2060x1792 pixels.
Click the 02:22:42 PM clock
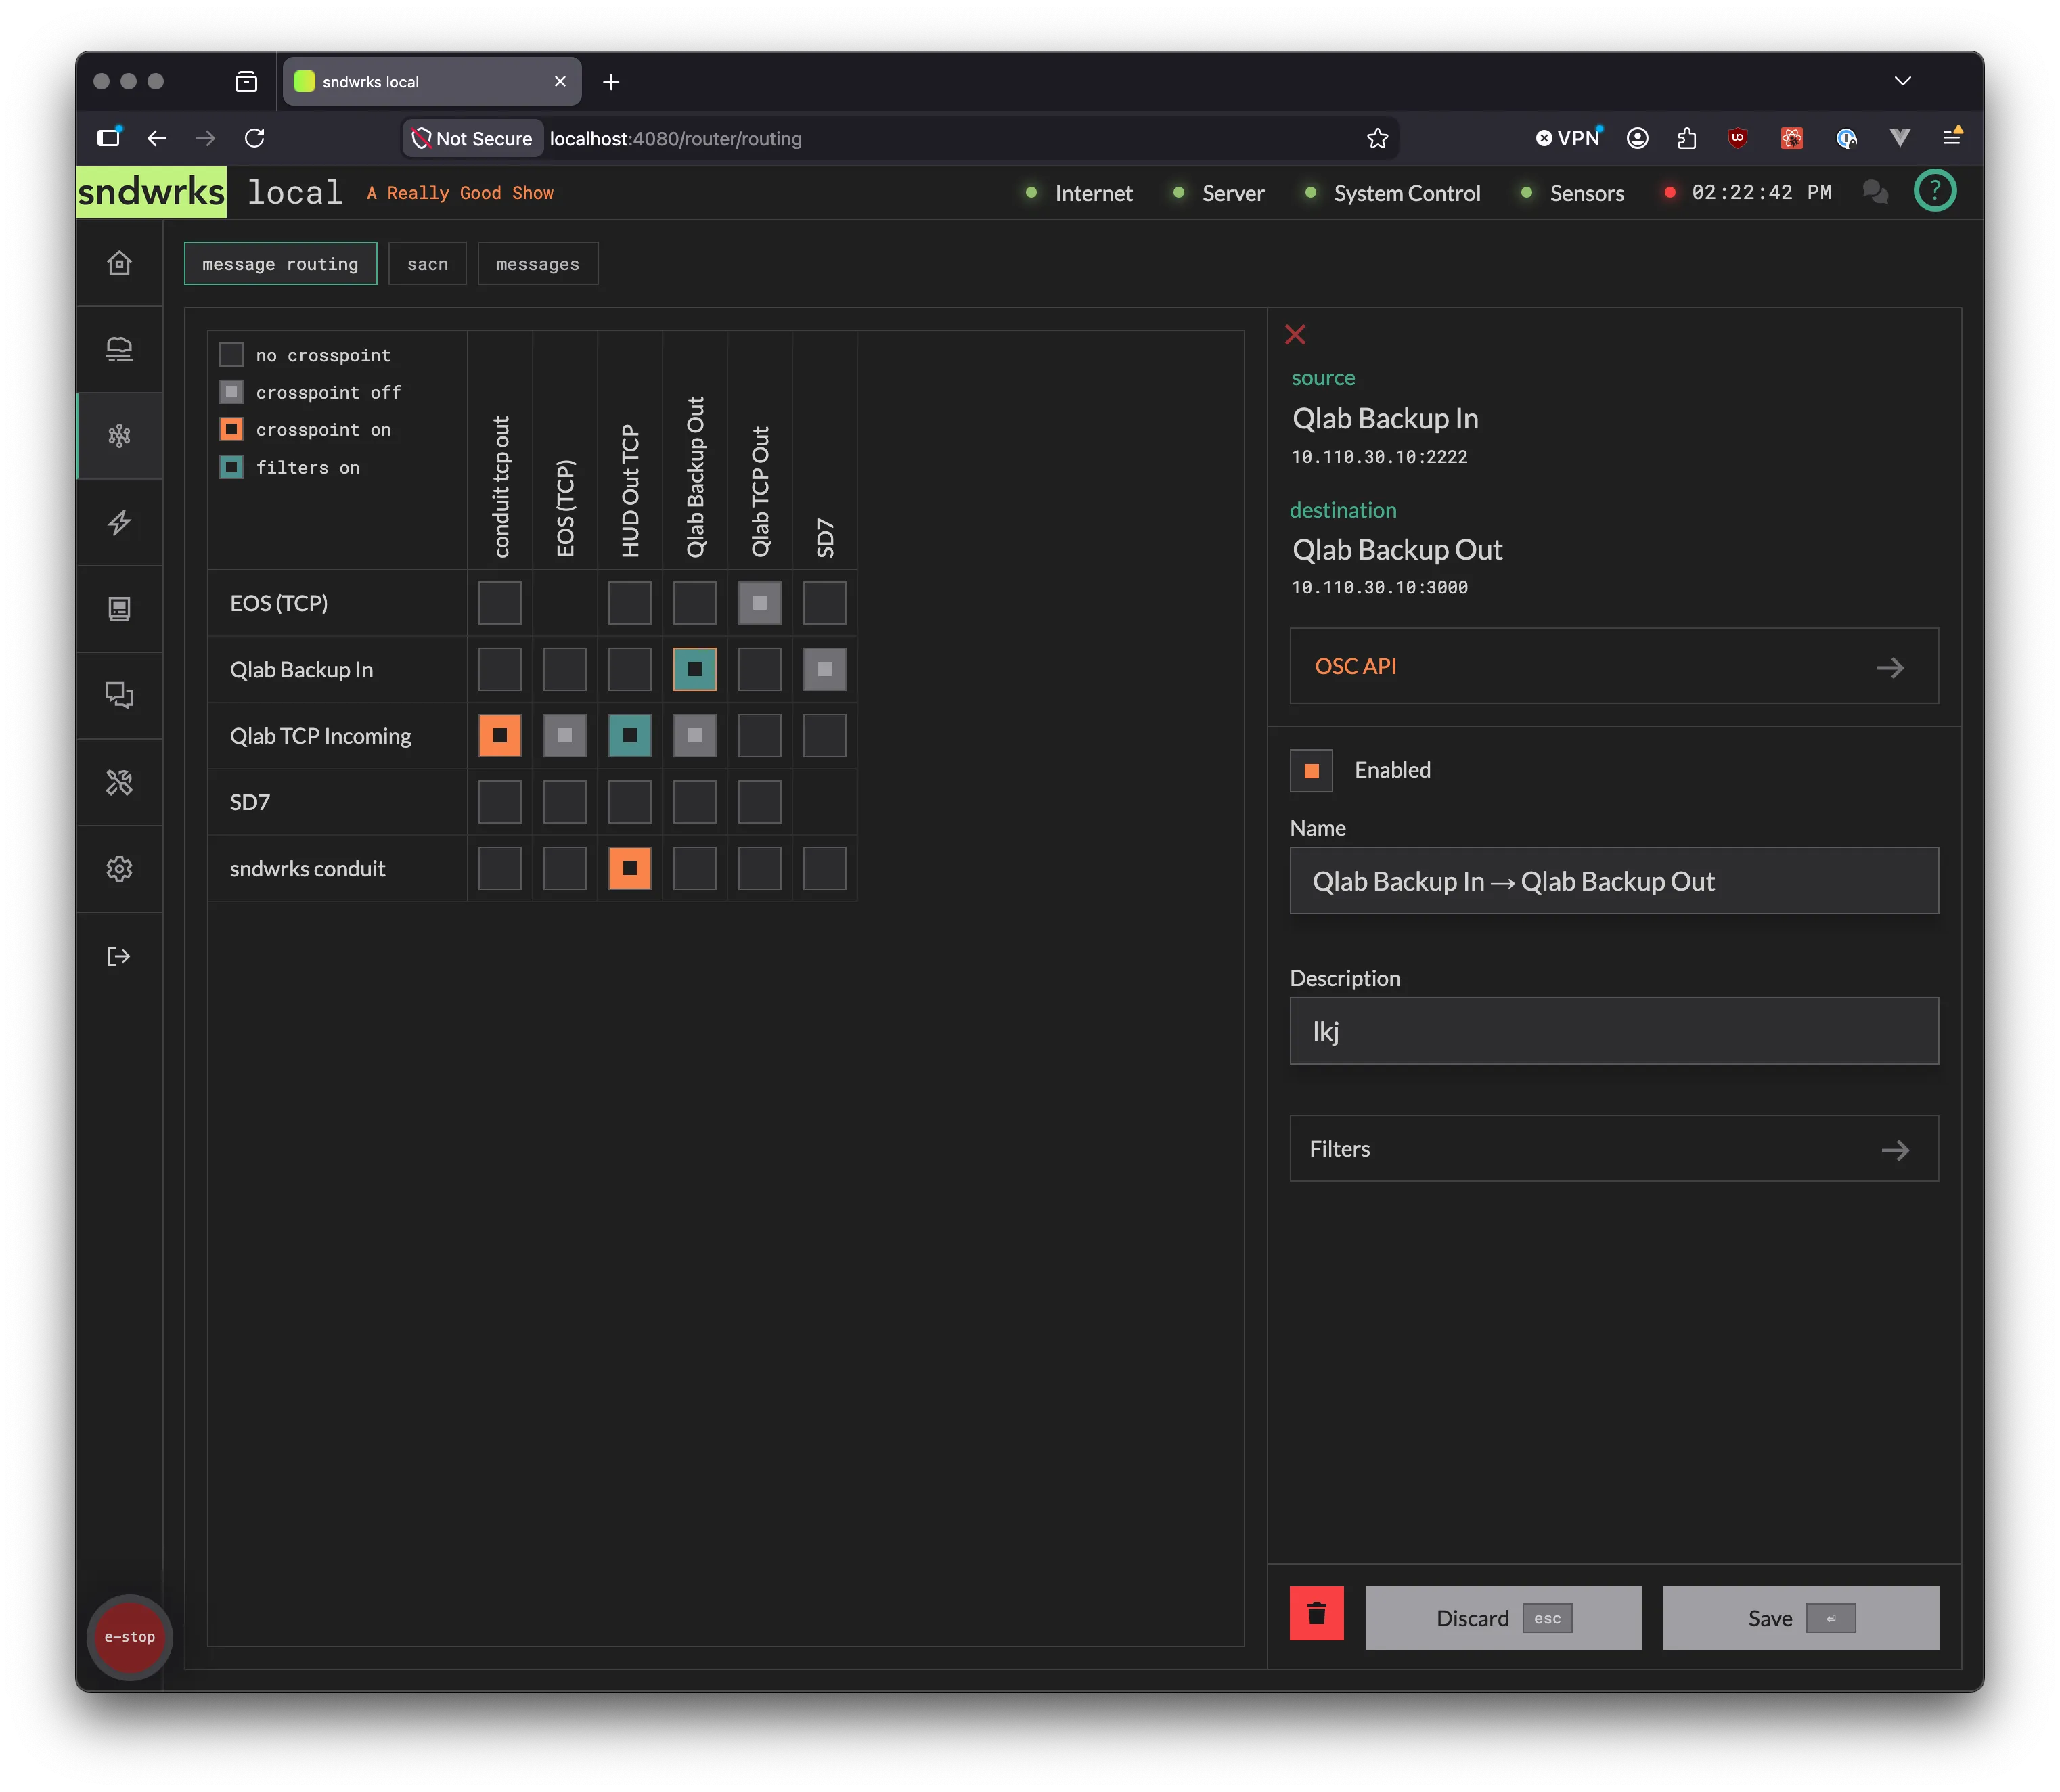coord(1761,192)
